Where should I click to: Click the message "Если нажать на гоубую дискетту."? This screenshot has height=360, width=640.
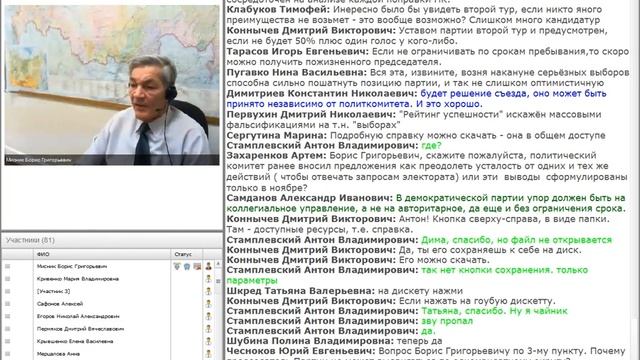477,301
